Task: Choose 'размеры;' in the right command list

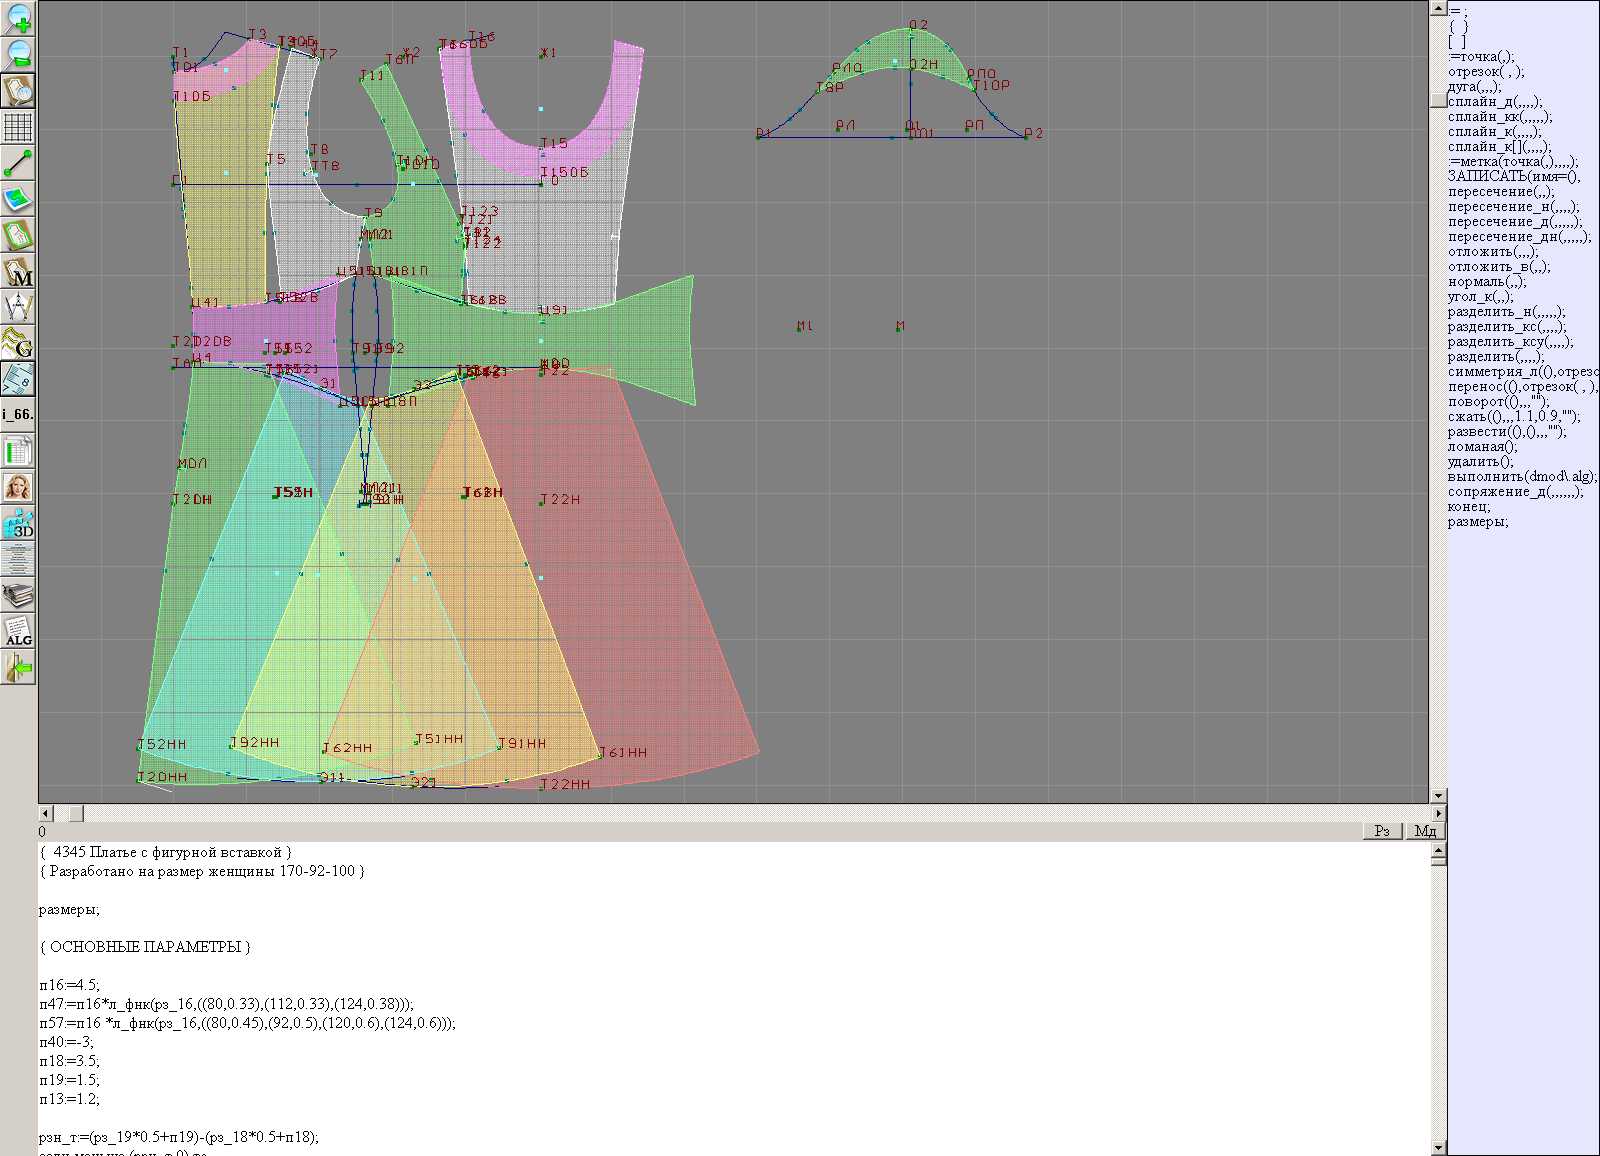Action: [1478, 522]
